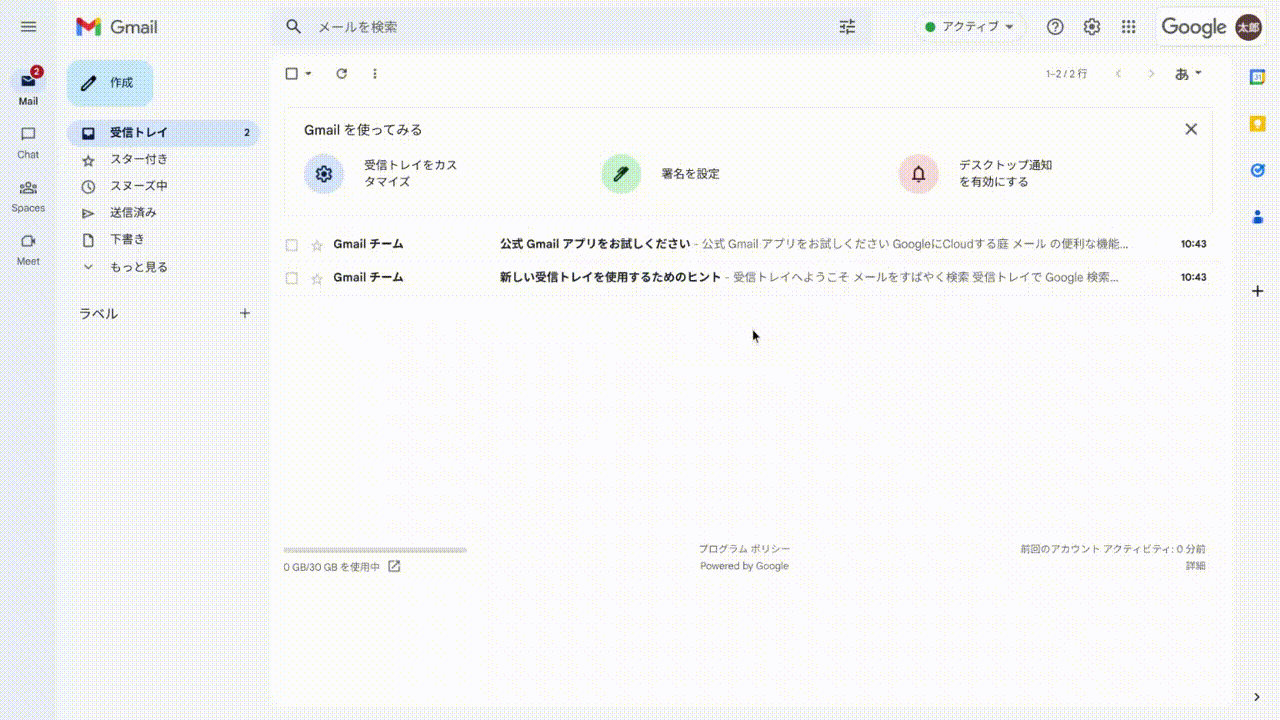Open the 受信トレイ folder
Image resolution: width=1280 pixels, height=720 pixels.
(164, 133)
